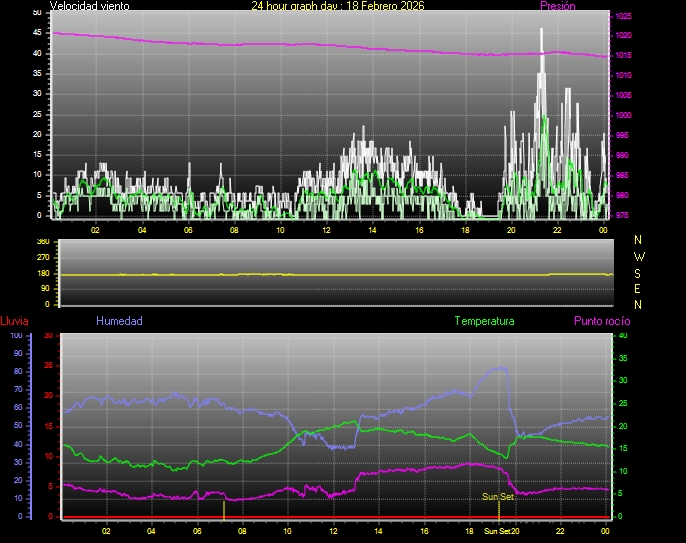Select the S compass direction letter

(639, 272)
